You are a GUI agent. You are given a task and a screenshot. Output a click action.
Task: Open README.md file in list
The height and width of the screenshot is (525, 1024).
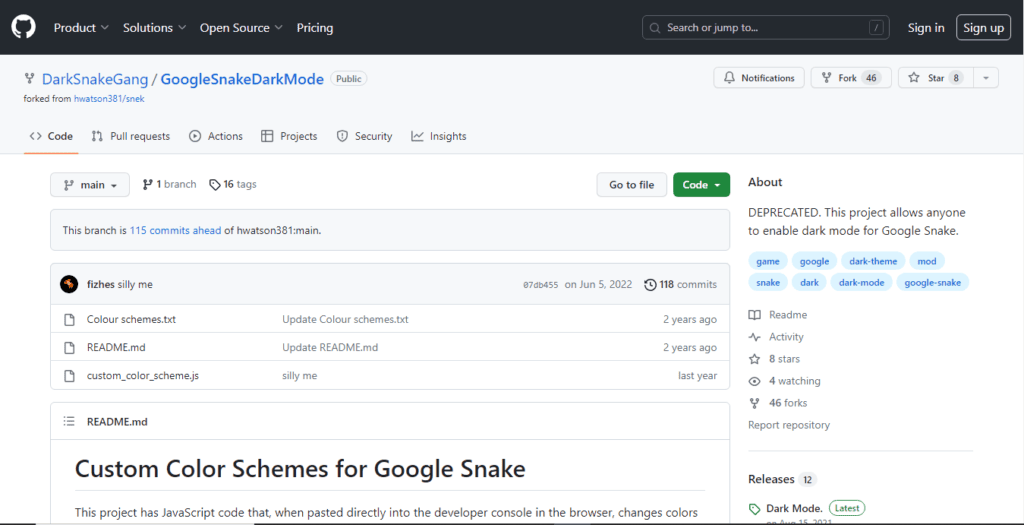(116, 347)
